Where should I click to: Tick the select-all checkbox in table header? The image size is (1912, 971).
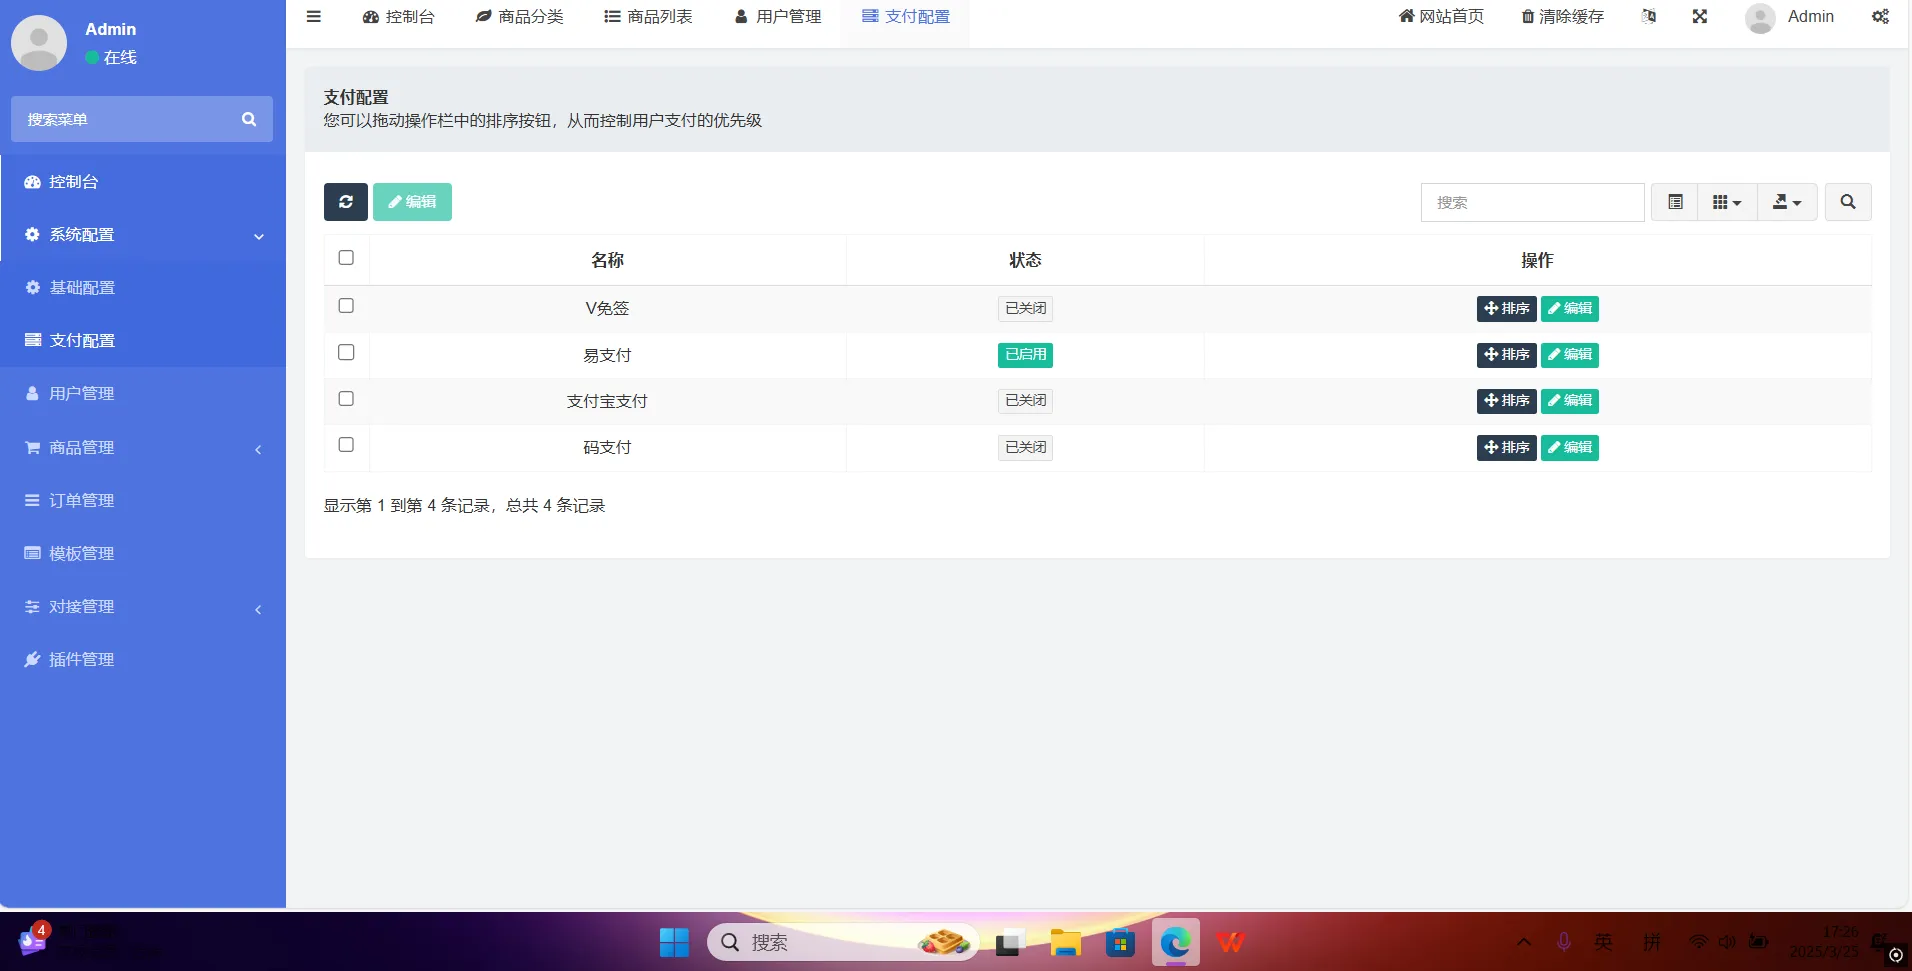pyautogui.click(x=345, y=257)
